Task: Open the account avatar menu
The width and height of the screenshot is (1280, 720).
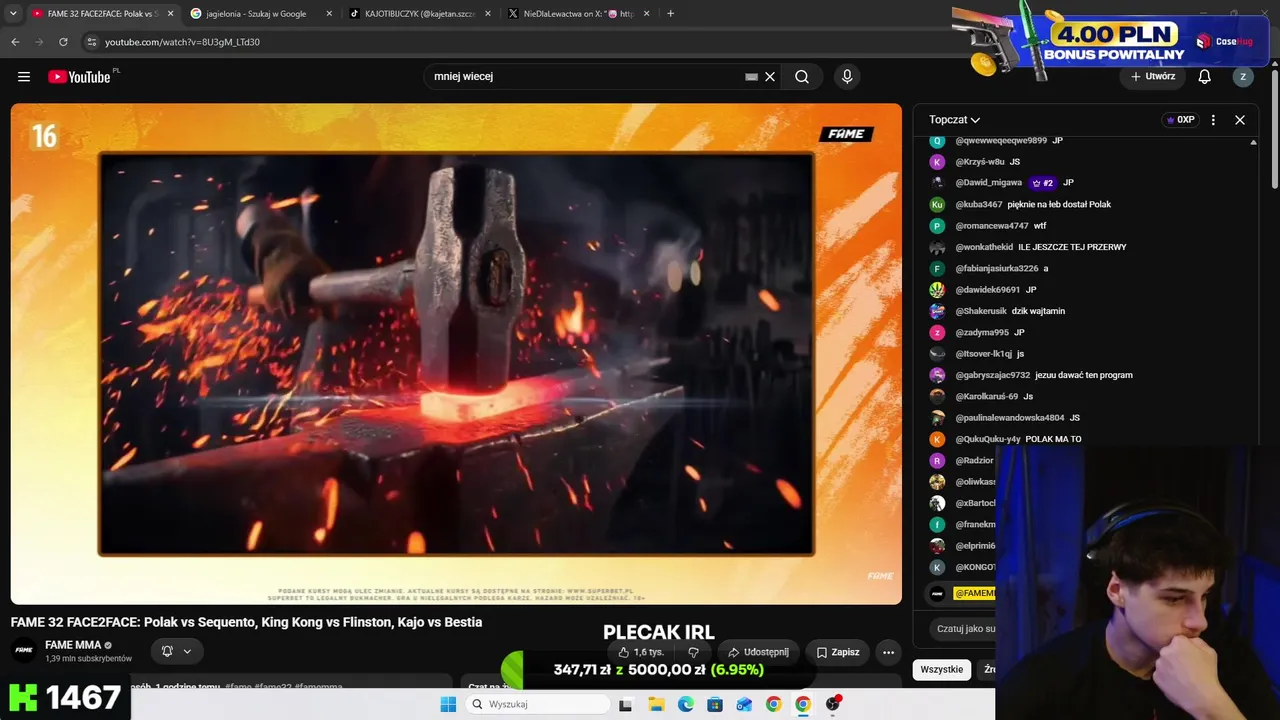Action: [1243, 77]
